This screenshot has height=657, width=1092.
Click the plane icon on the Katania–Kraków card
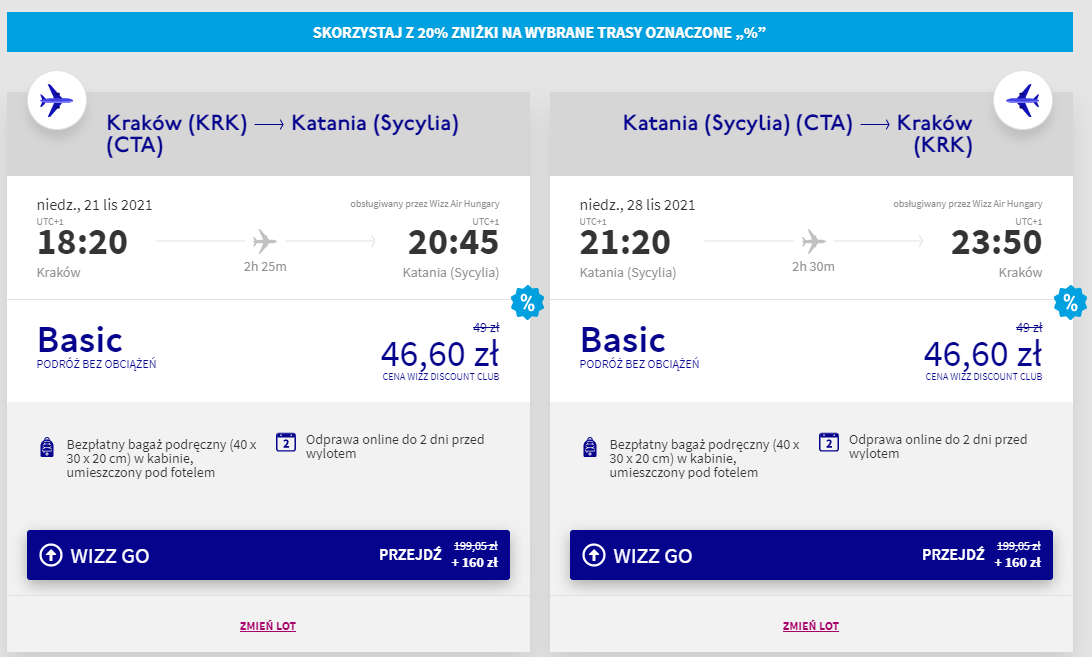click(x=1022, y=99)
